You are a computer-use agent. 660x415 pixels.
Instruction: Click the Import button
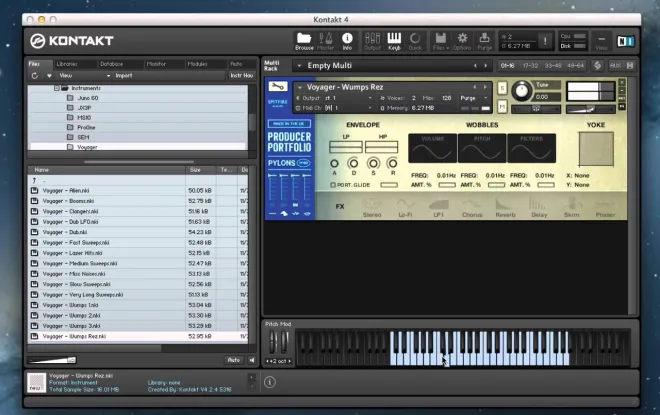point(124,76)
